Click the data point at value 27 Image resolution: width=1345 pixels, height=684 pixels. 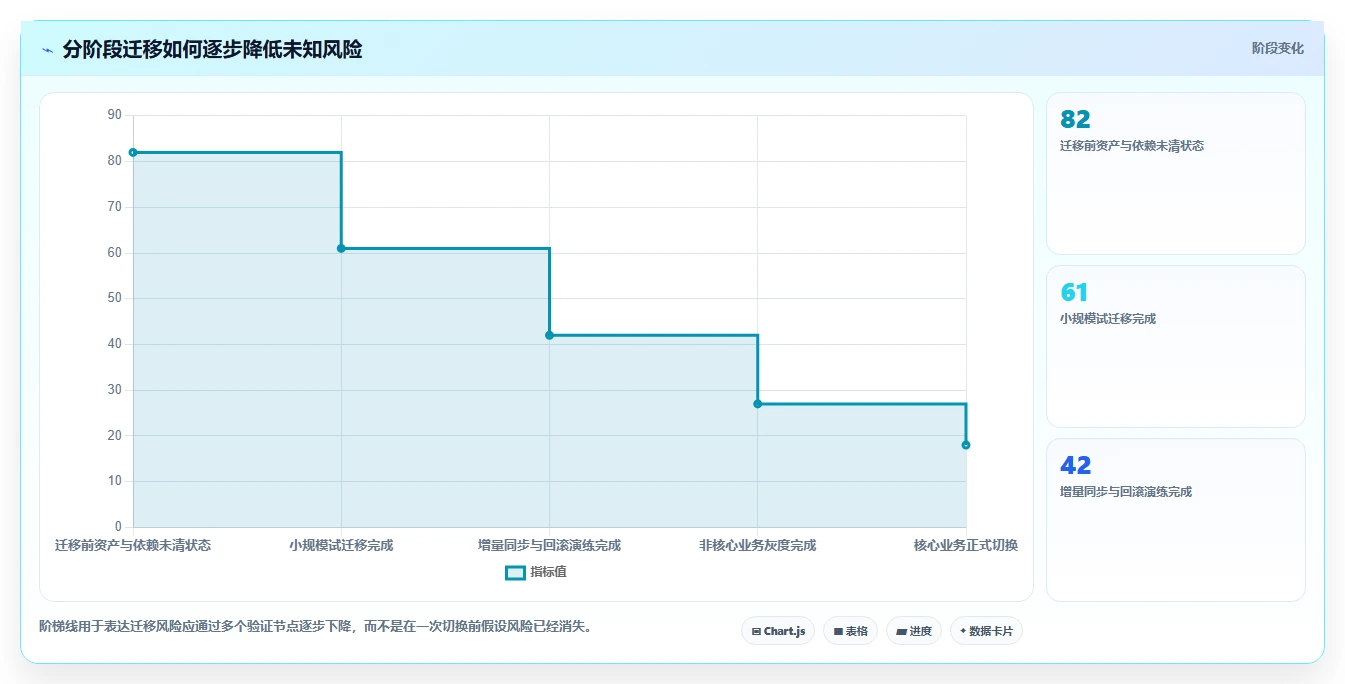click(x=757, y=404)
